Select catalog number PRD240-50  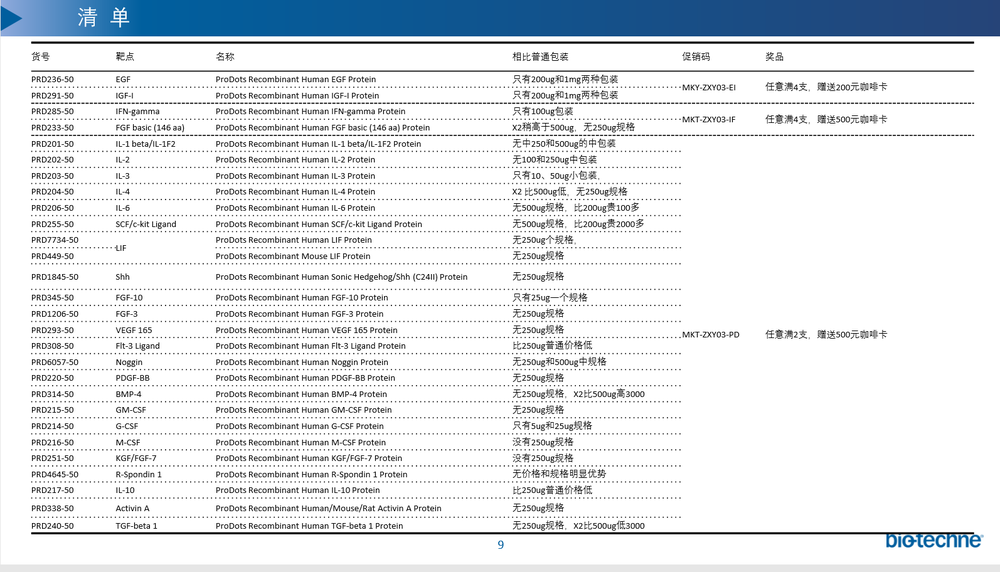point(52,526)
